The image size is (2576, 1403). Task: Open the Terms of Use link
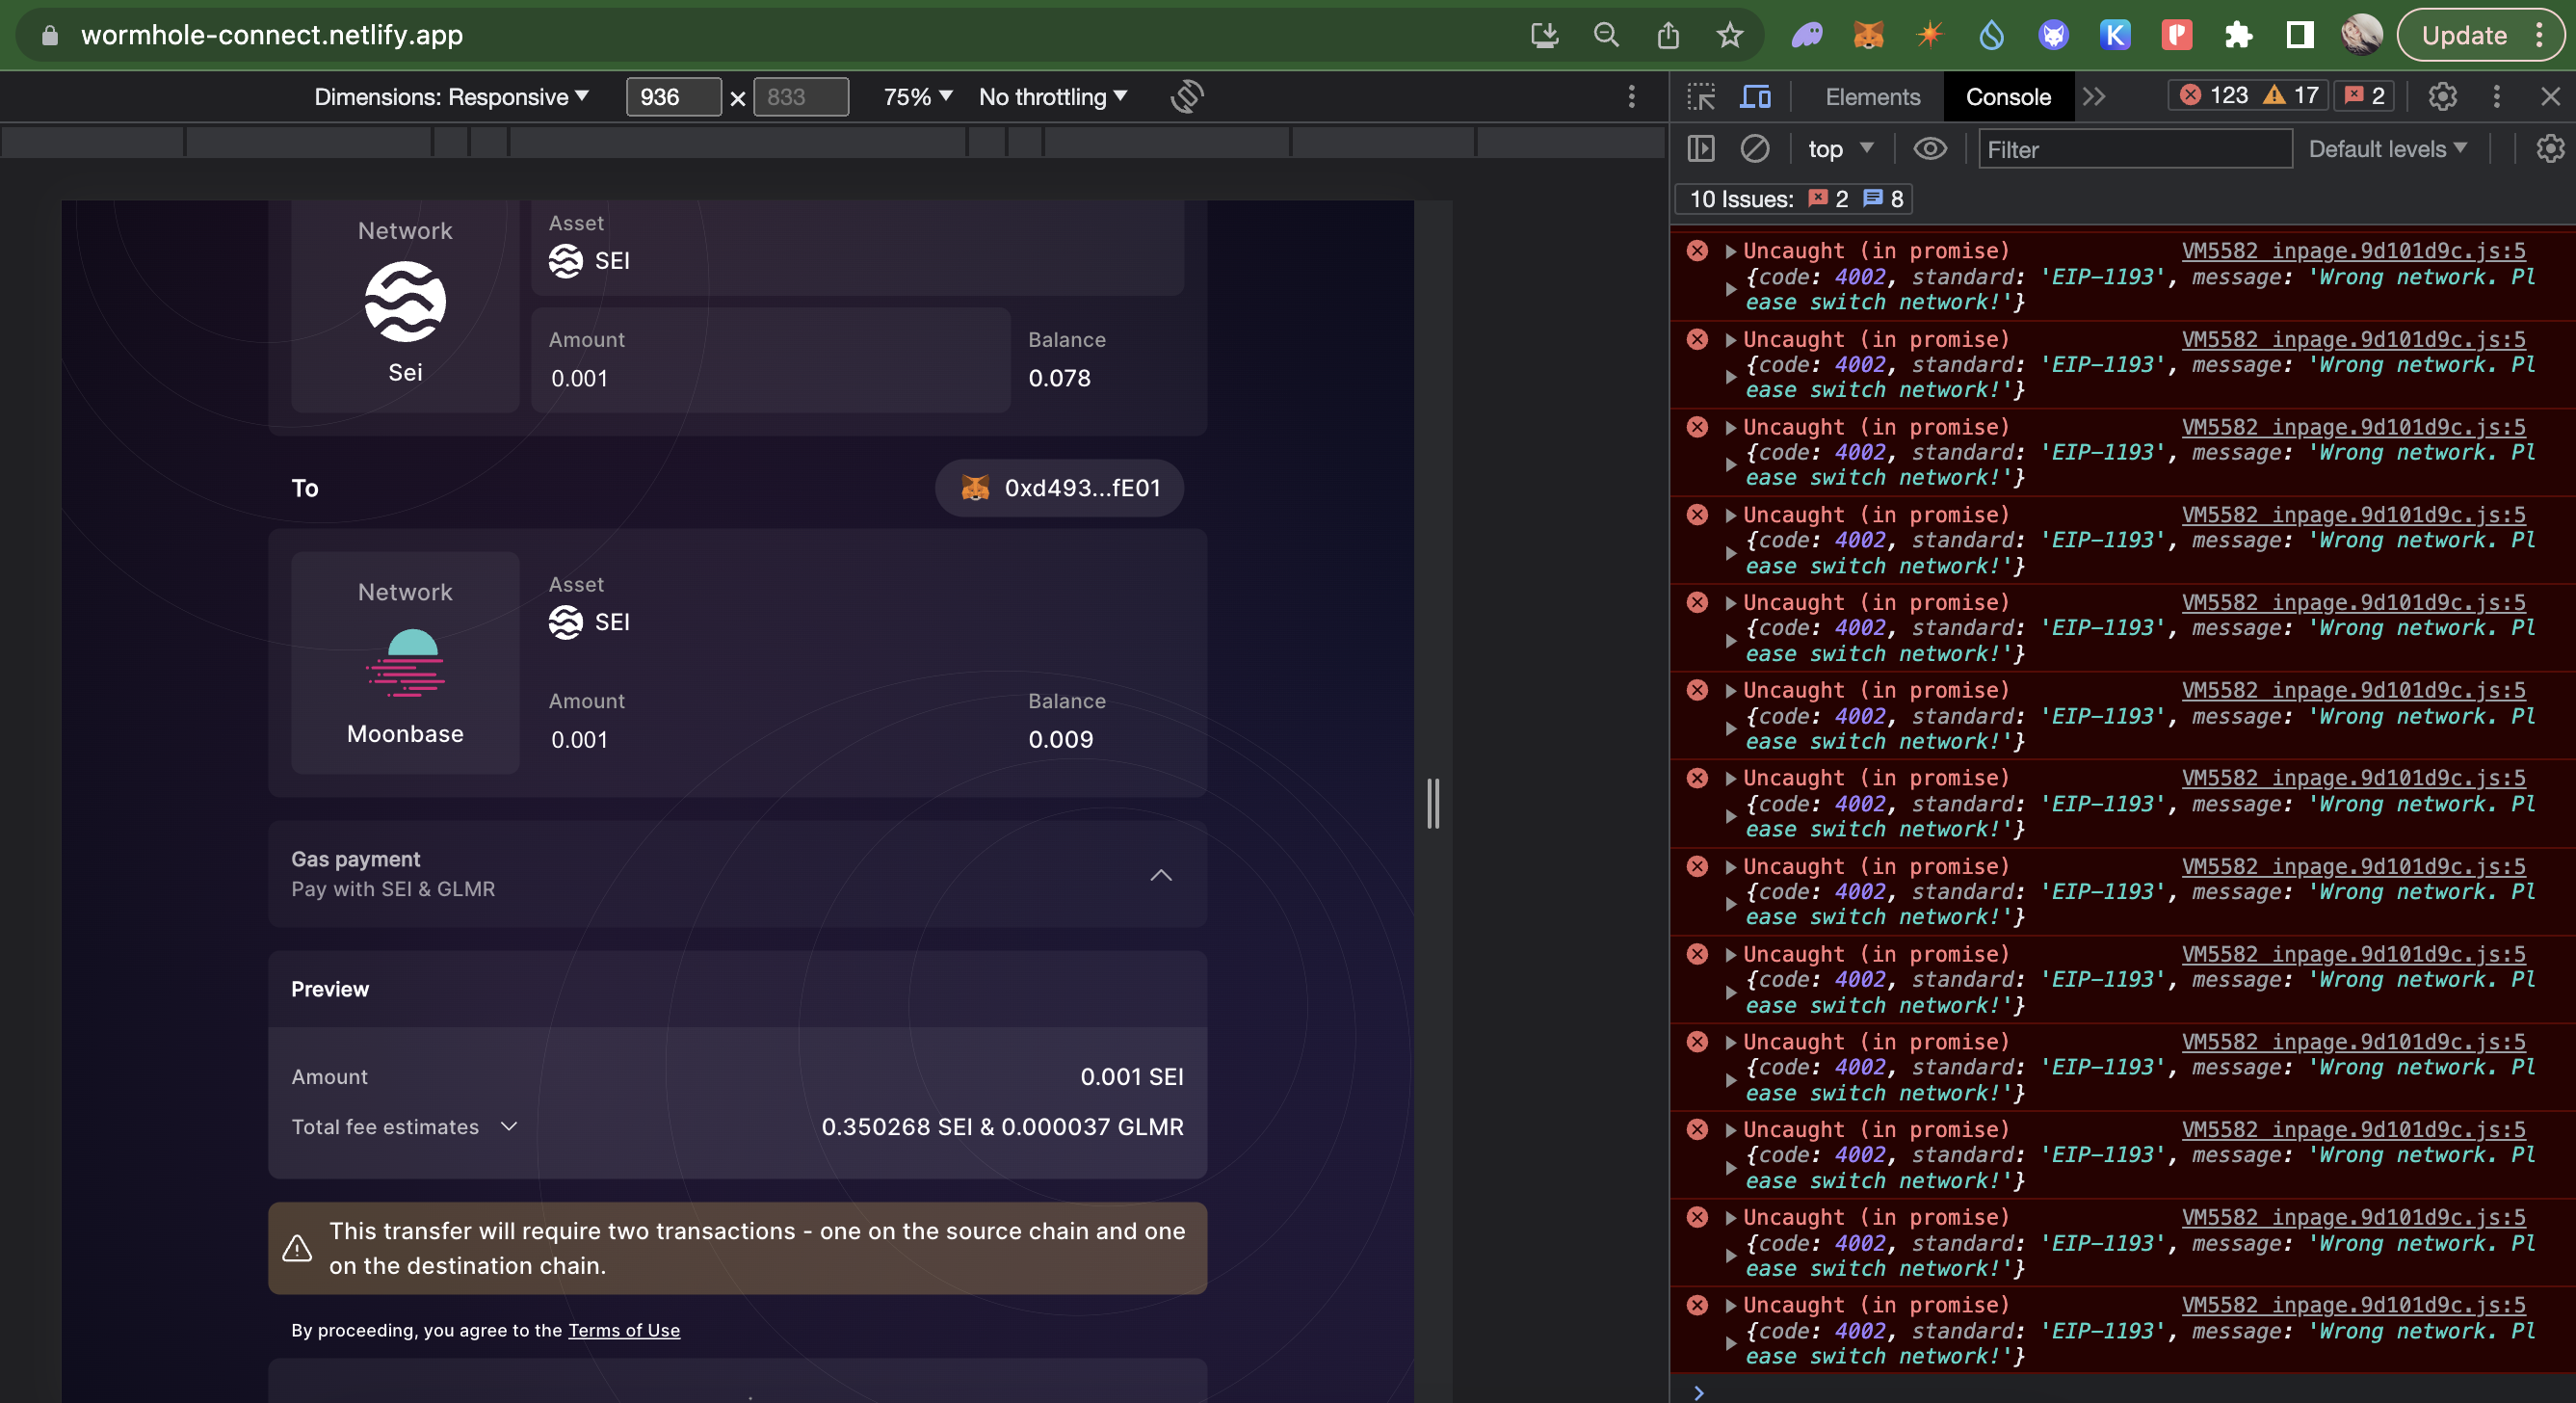623,1330
